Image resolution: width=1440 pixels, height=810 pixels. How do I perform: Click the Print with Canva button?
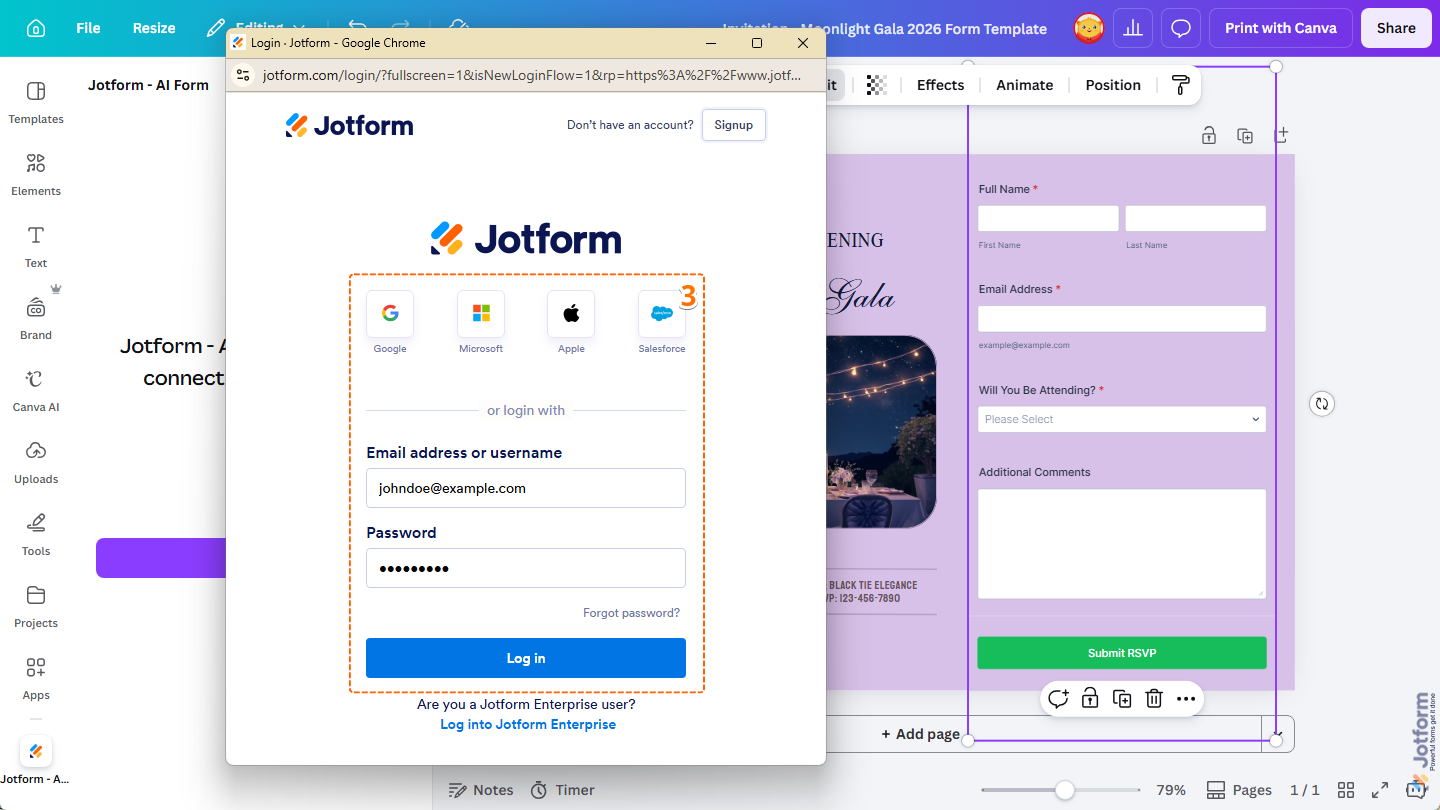1281,28
